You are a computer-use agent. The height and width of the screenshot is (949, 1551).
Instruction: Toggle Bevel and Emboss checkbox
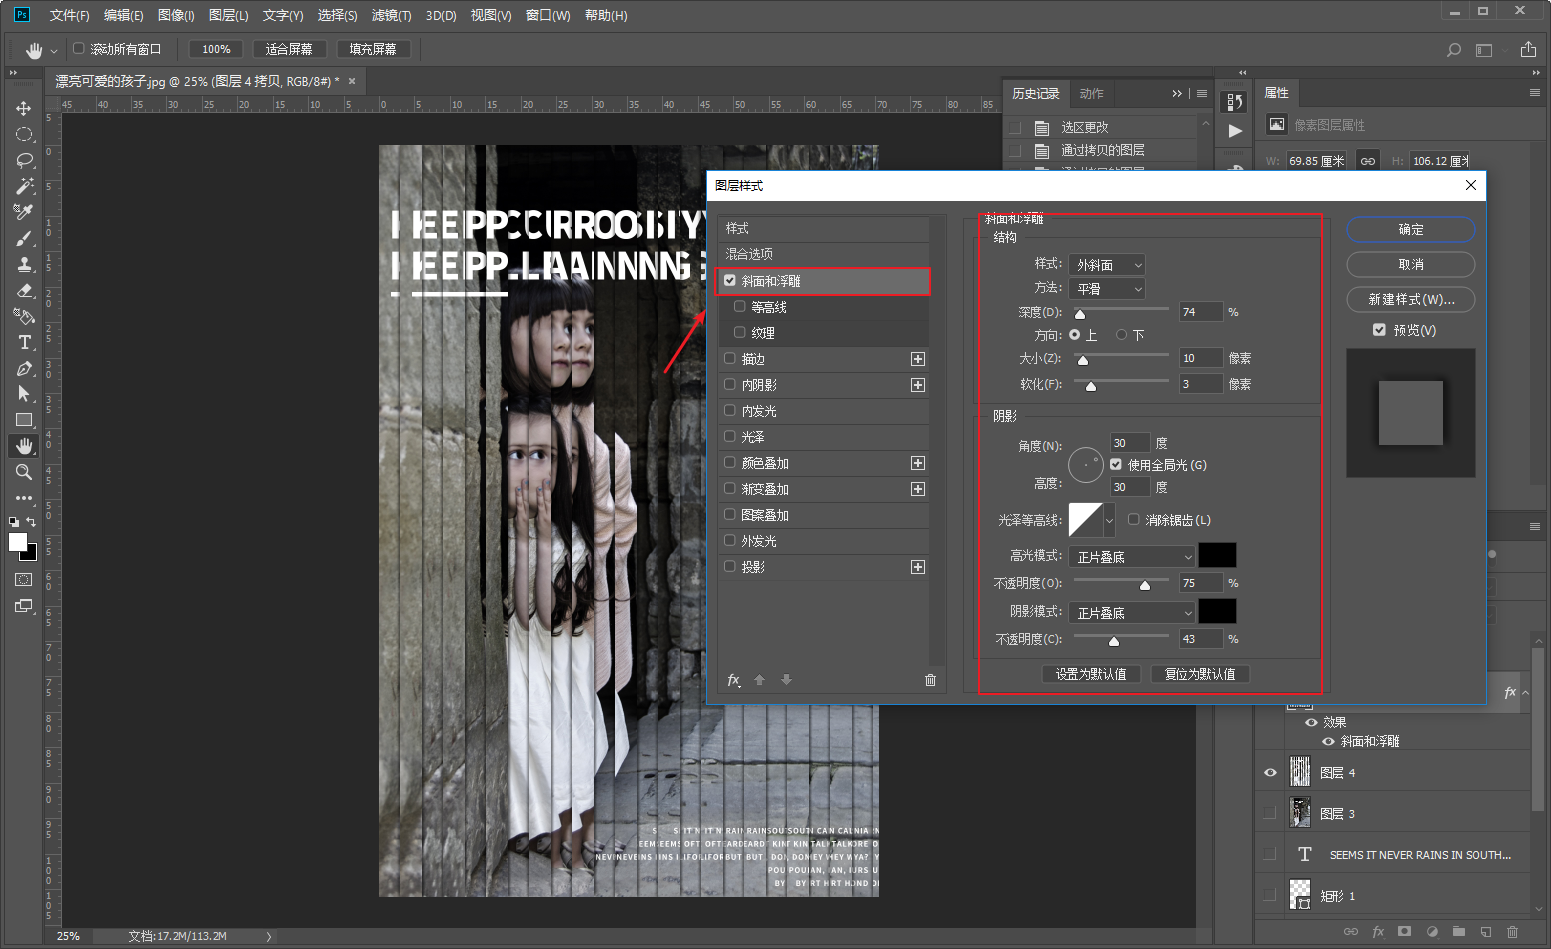(x=730, y=281)
